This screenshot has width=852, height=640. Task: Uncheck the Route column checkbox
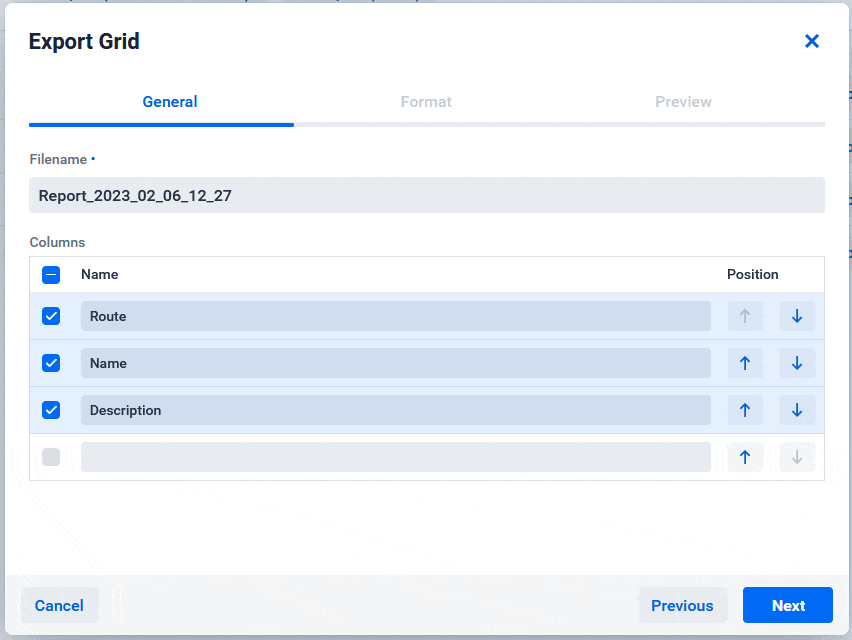51,316
